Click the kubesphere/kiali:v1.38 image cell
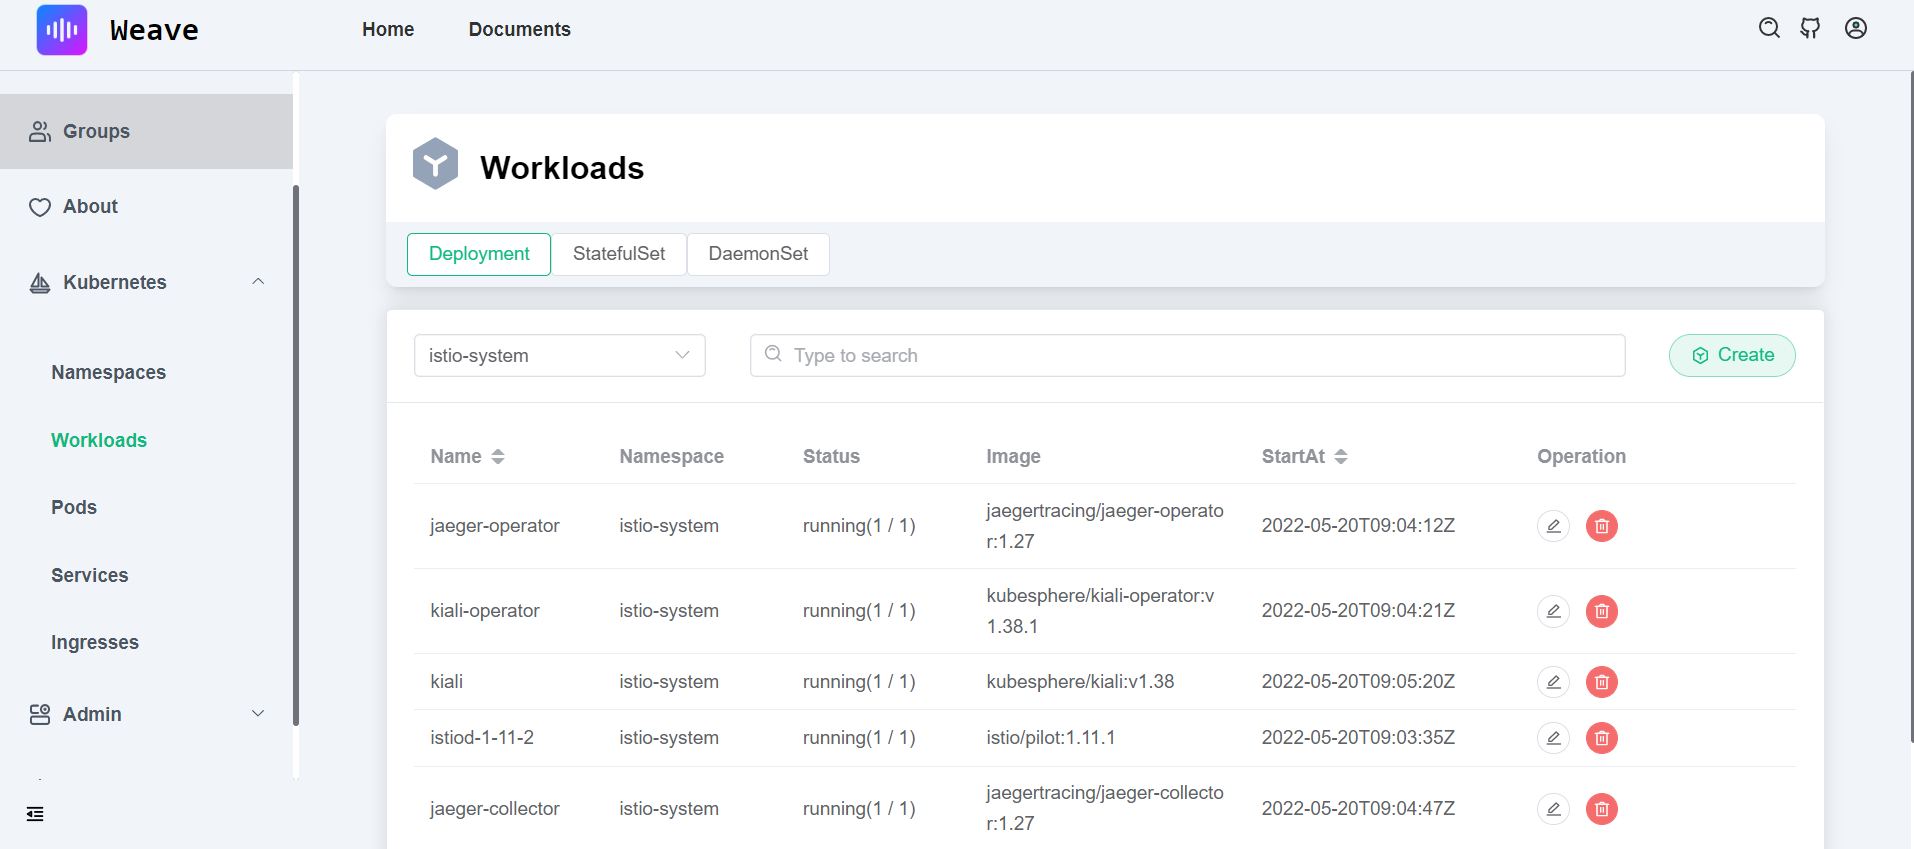 tap(1080, 682)
